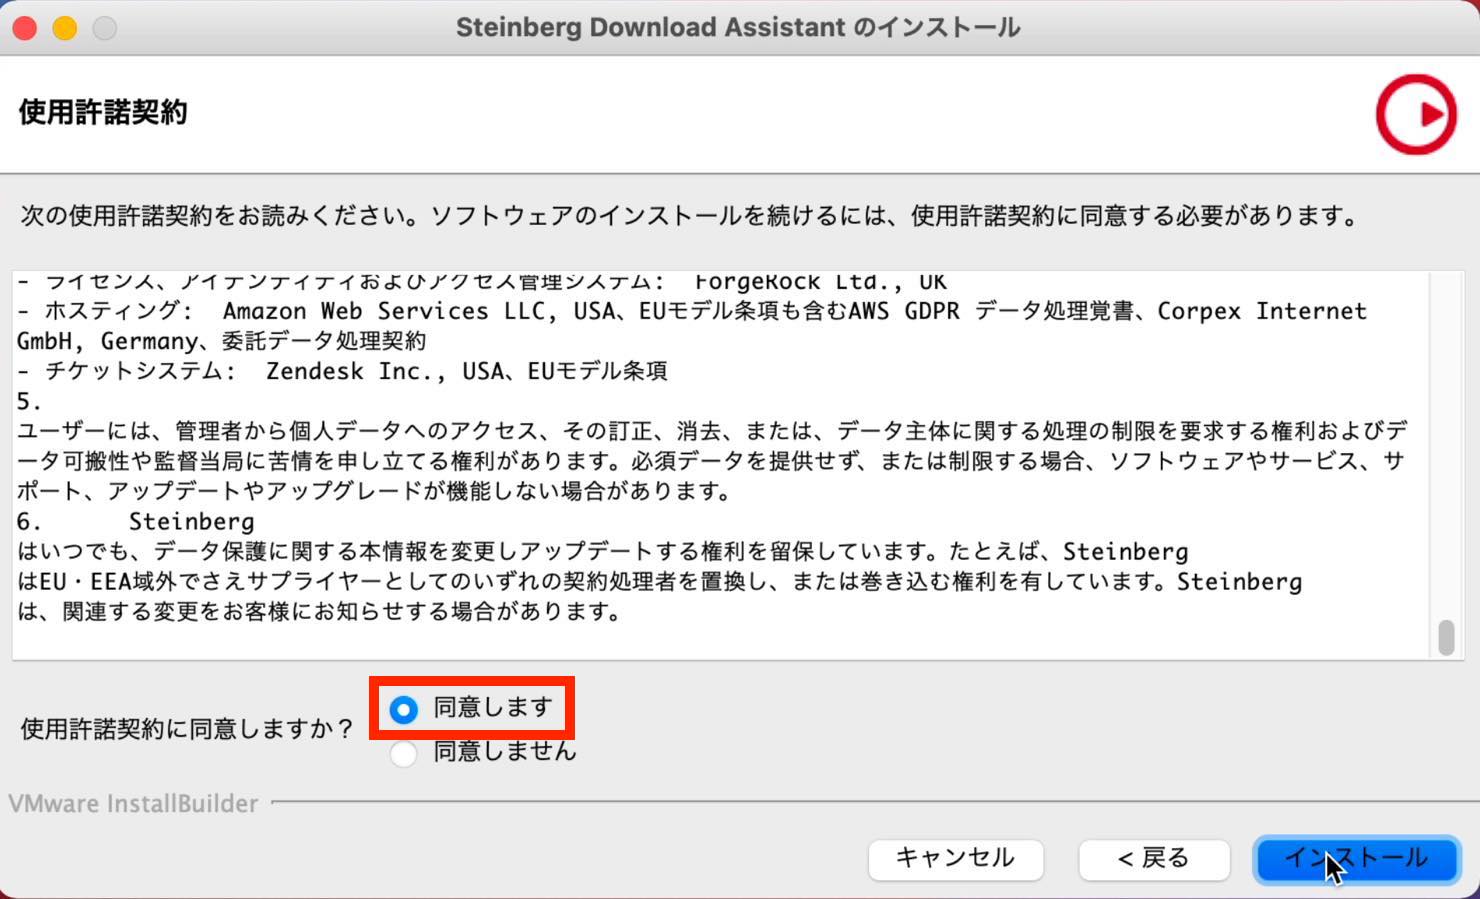1480x899 pixels.
Task: Go back with the < 戻る button
Action: pyautogui.click(x=1153, y=858)
